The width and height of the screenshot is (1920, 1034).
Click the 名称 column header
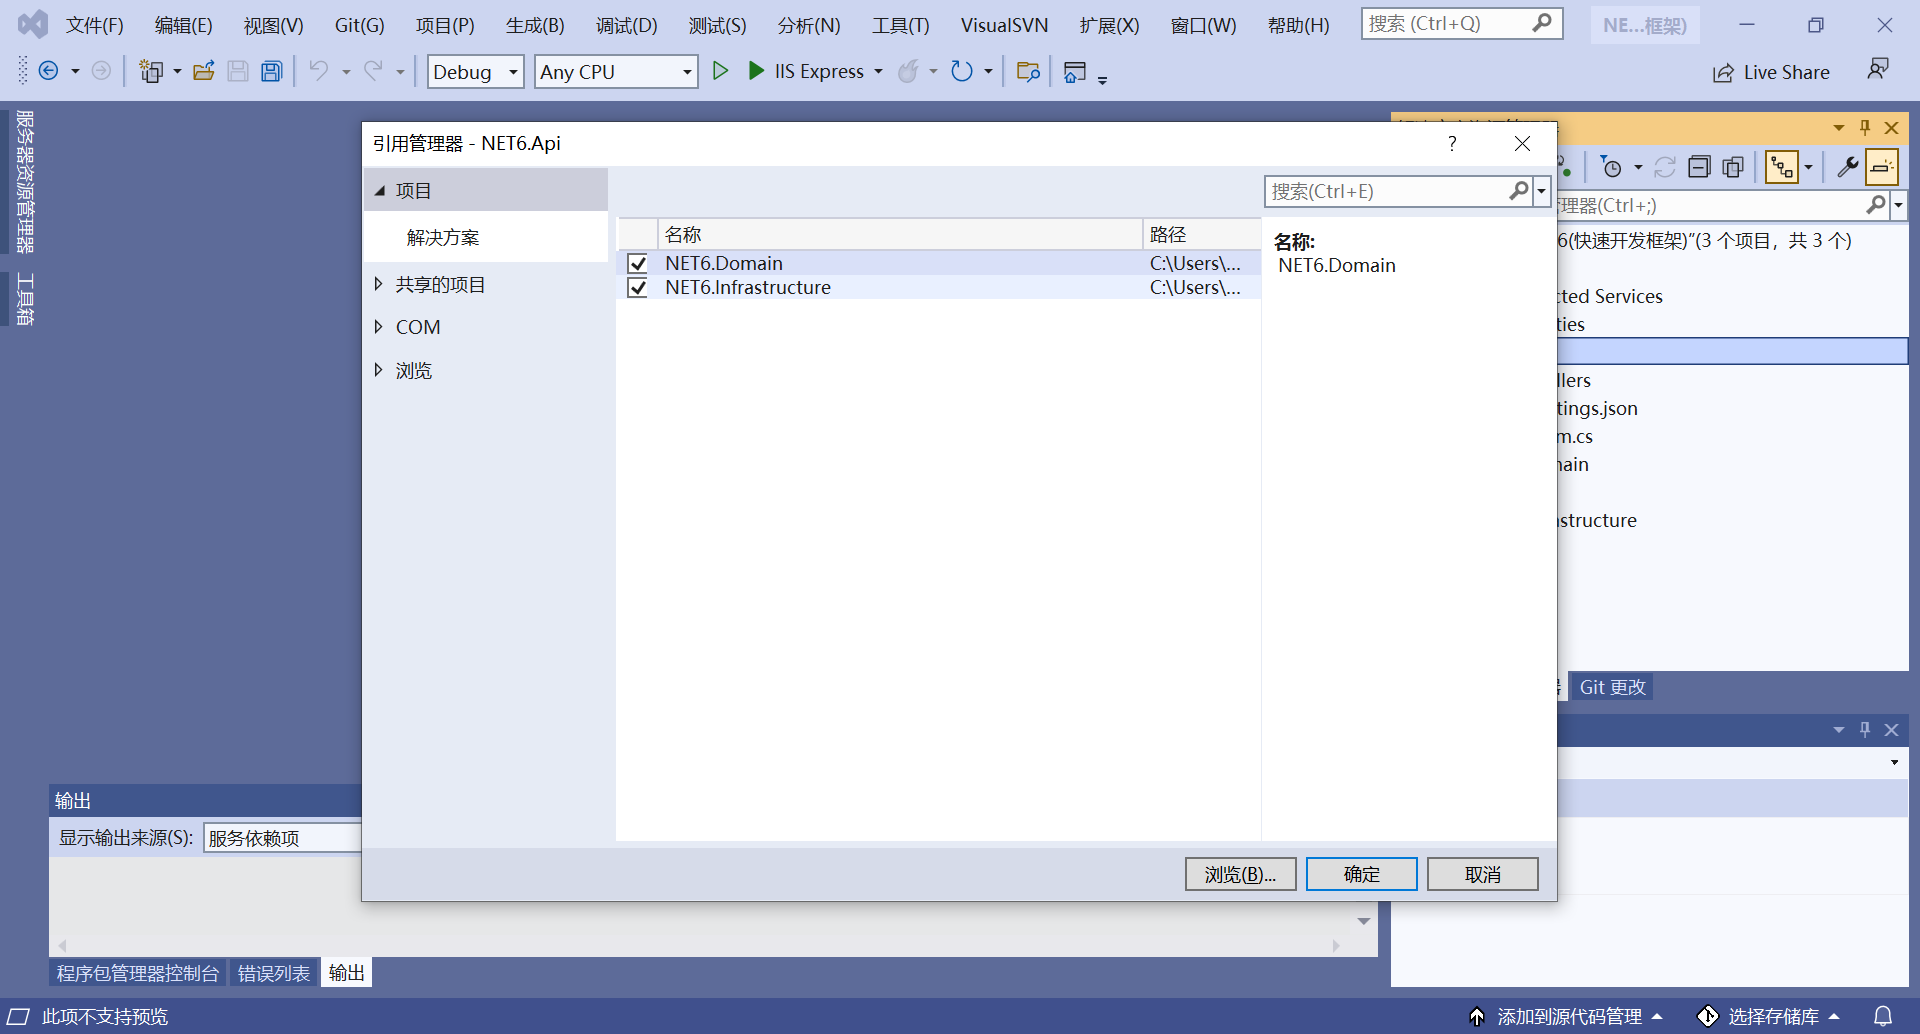click(900, 234)
